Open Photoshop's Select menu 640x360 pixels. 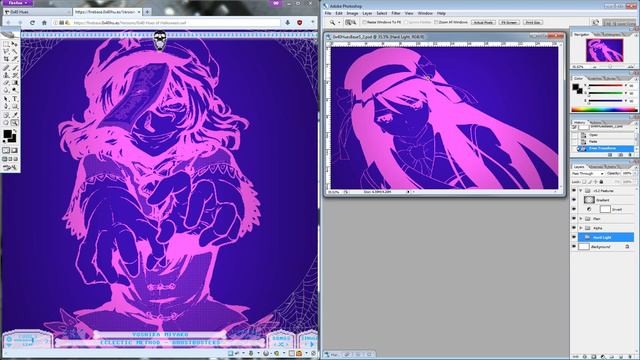click(x=382, y=13)
